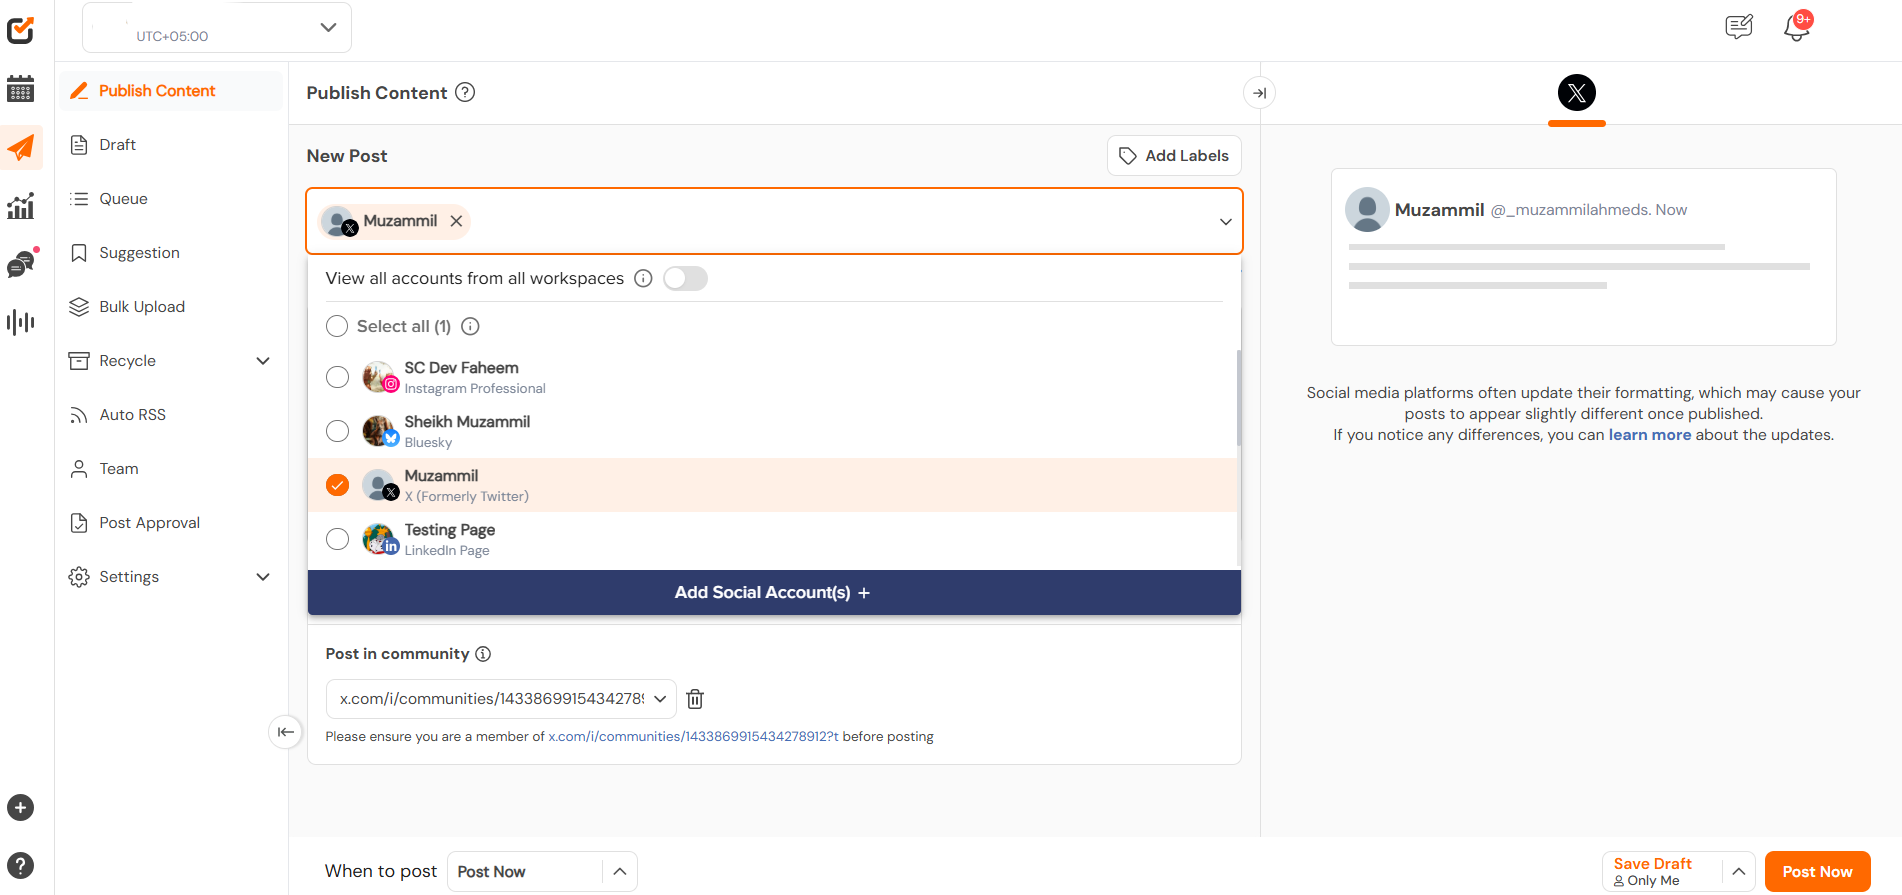
Task: Delete the selected community with trash icon
Action: coord(695,699)
